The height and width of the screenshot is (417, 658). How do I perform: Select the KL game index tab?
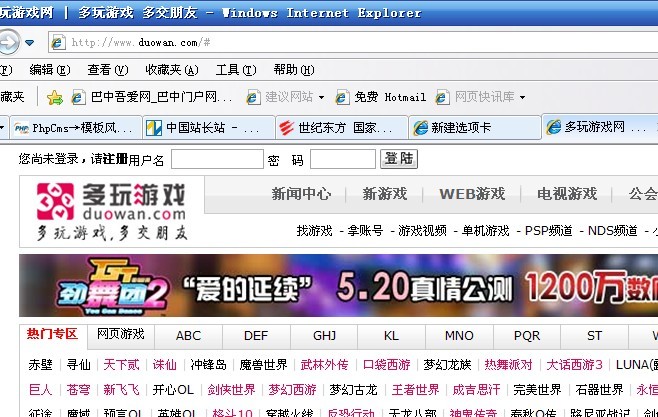tap(392, 336)
